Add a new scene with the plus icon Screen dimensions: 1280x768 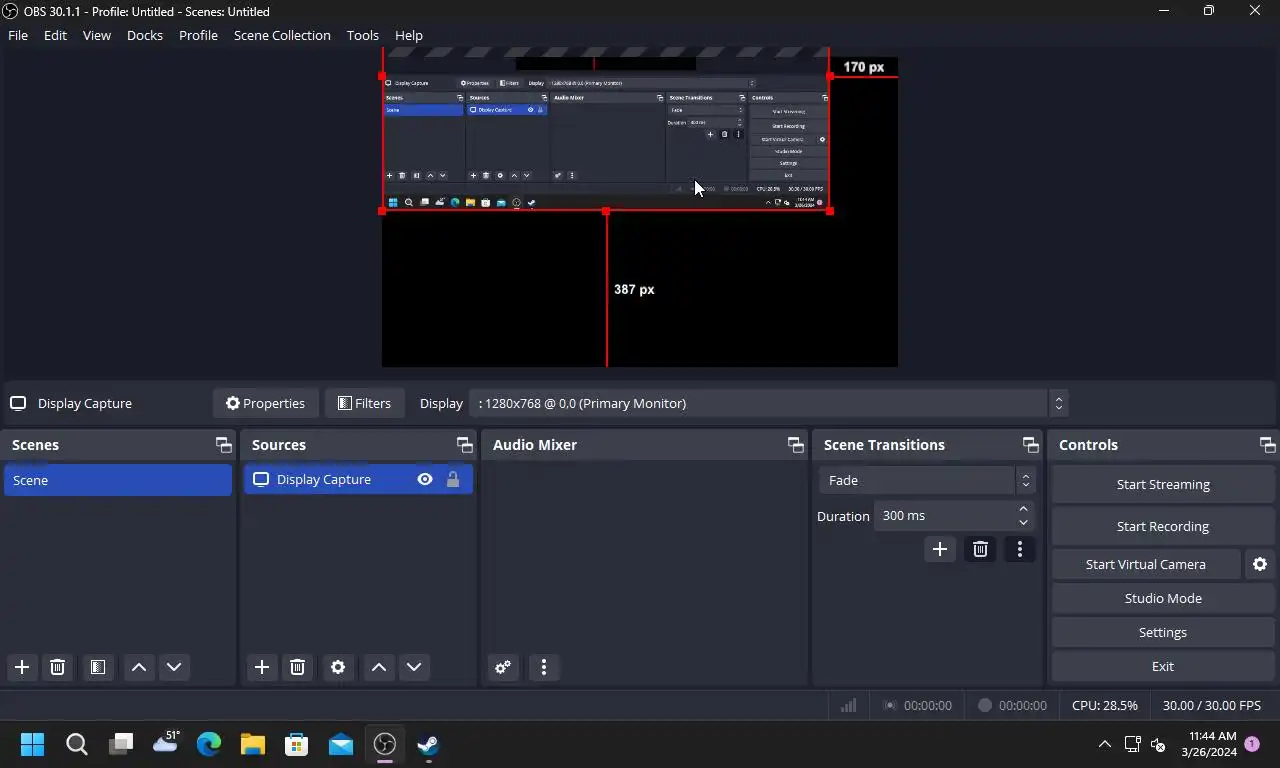point(22,667)
